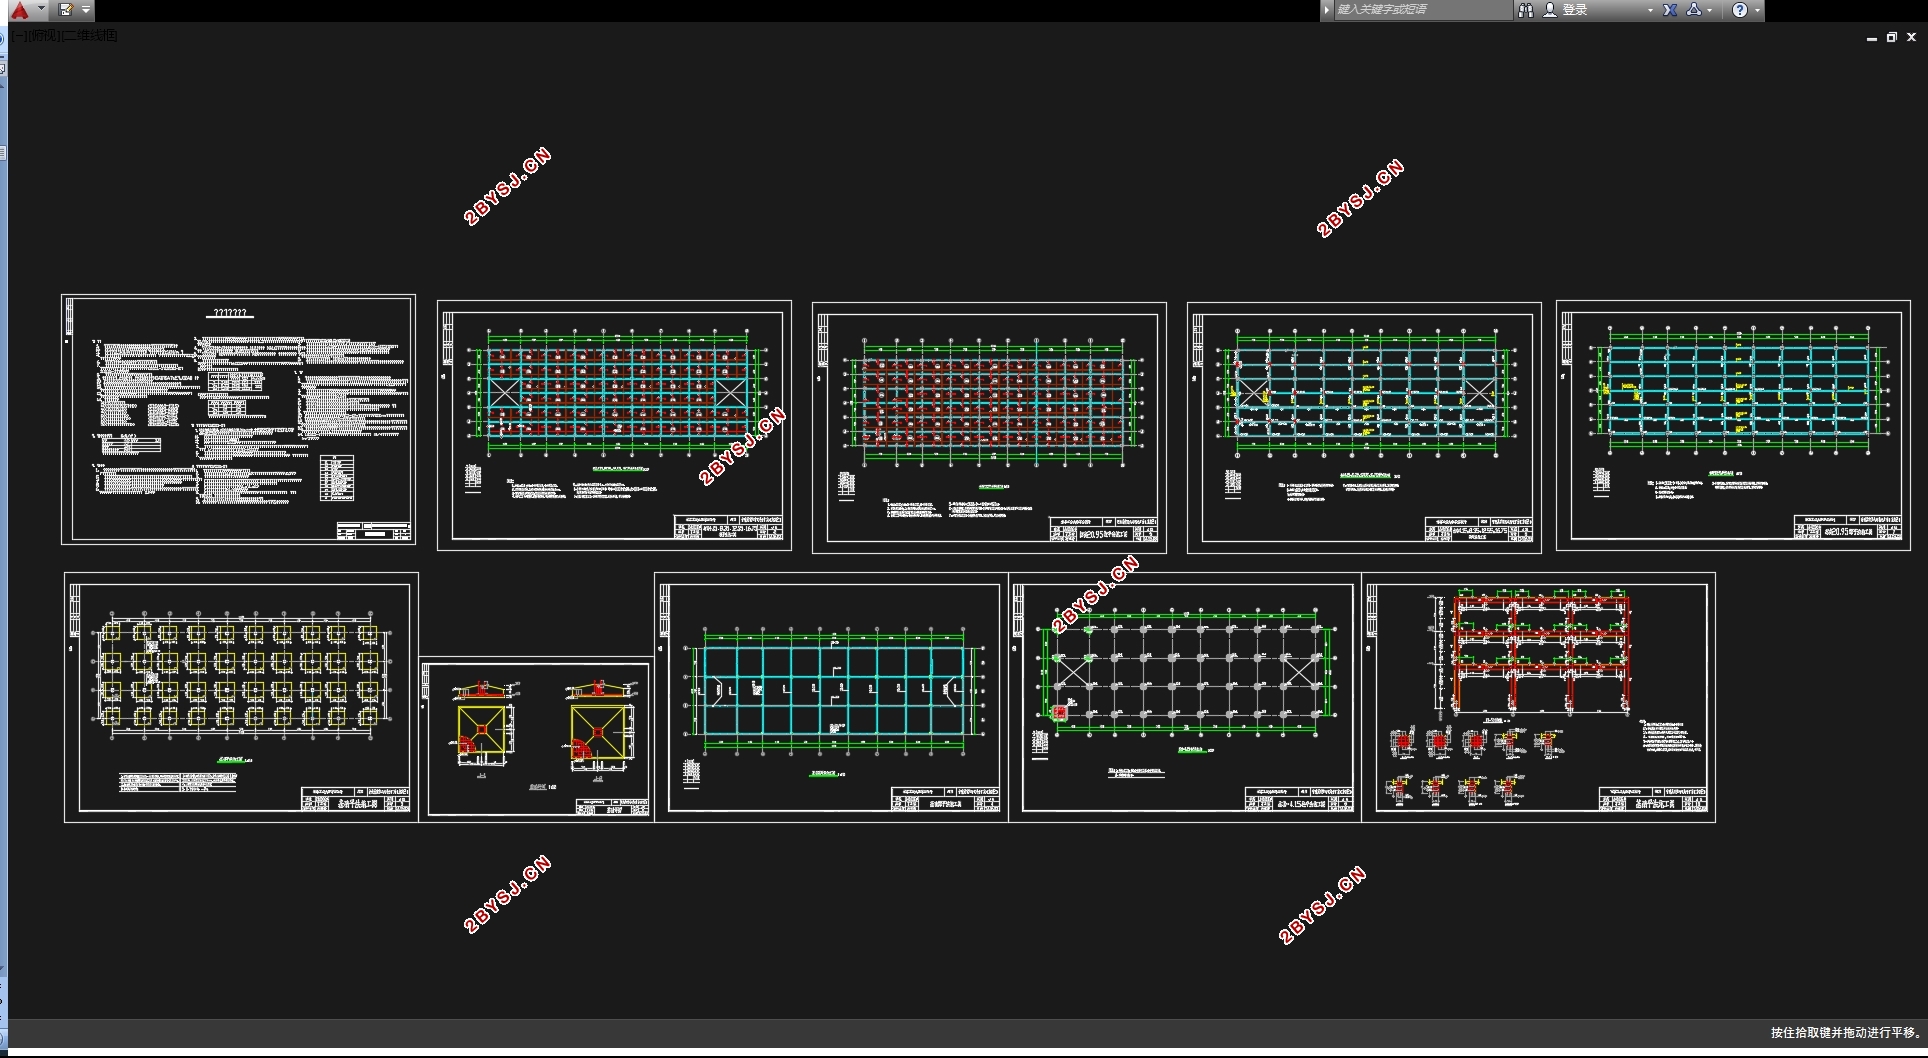Open the 登录 account dropdown arrow
This screenshot has width=1928, height=1058.
[1650, 11]
